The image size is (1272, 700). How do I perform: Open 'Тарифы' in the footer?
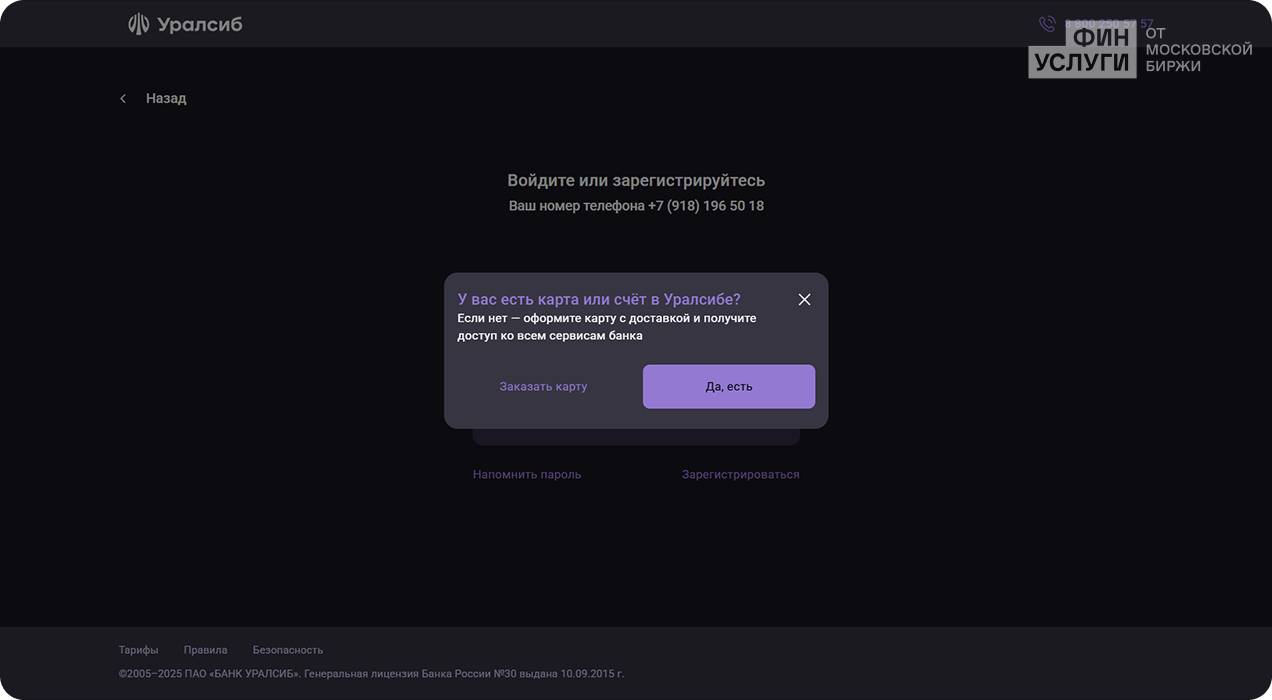pyautogui.click(x=138, y=650)
